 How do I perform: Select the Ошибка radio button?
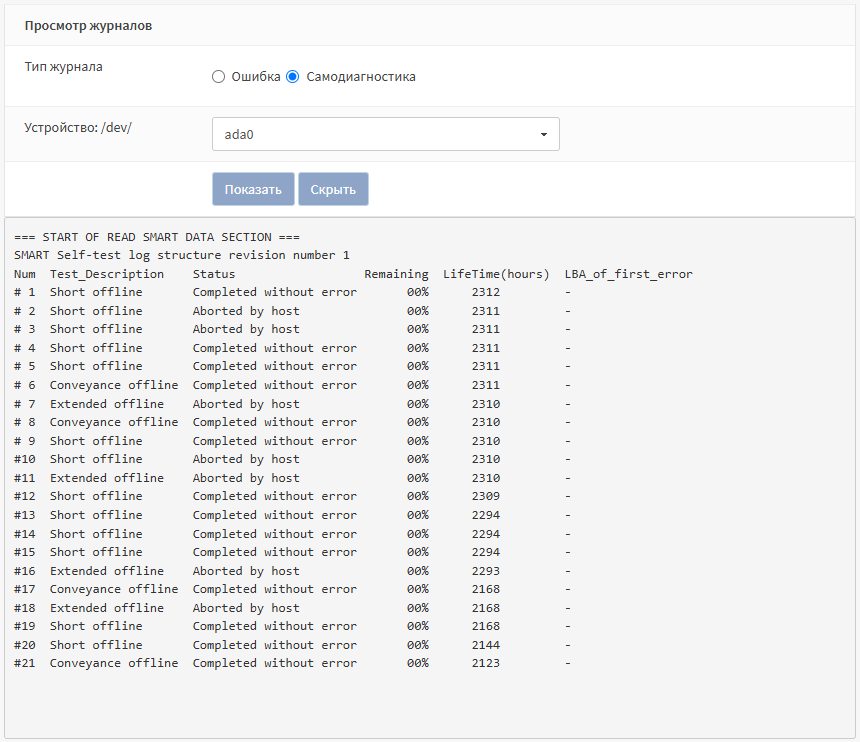[219, 77]
